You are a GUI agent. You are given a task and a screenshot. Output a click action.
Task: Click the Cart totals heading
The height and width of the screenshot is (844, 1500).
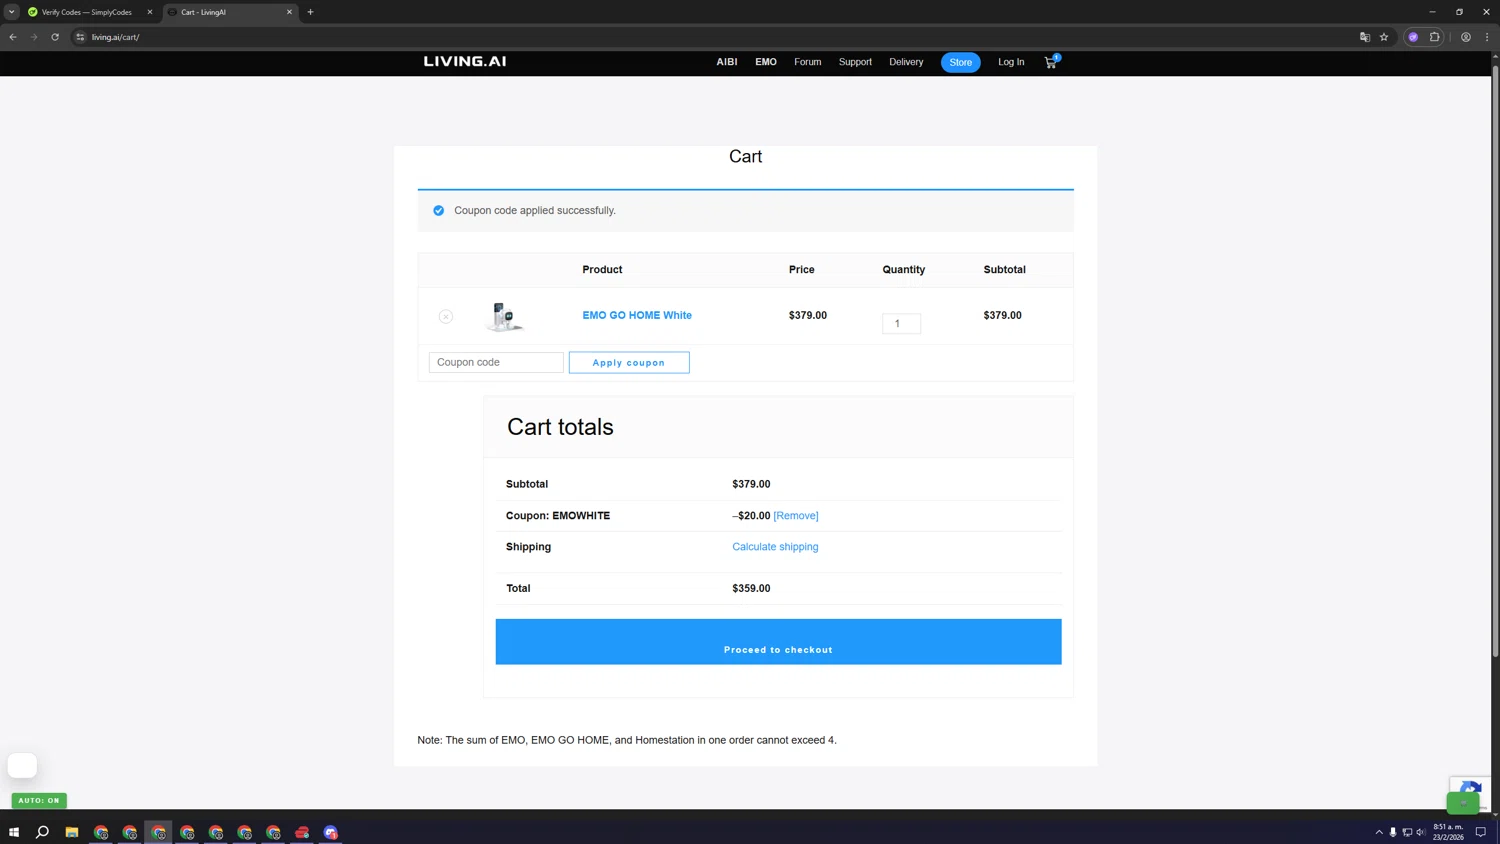(x=560, y=427)
